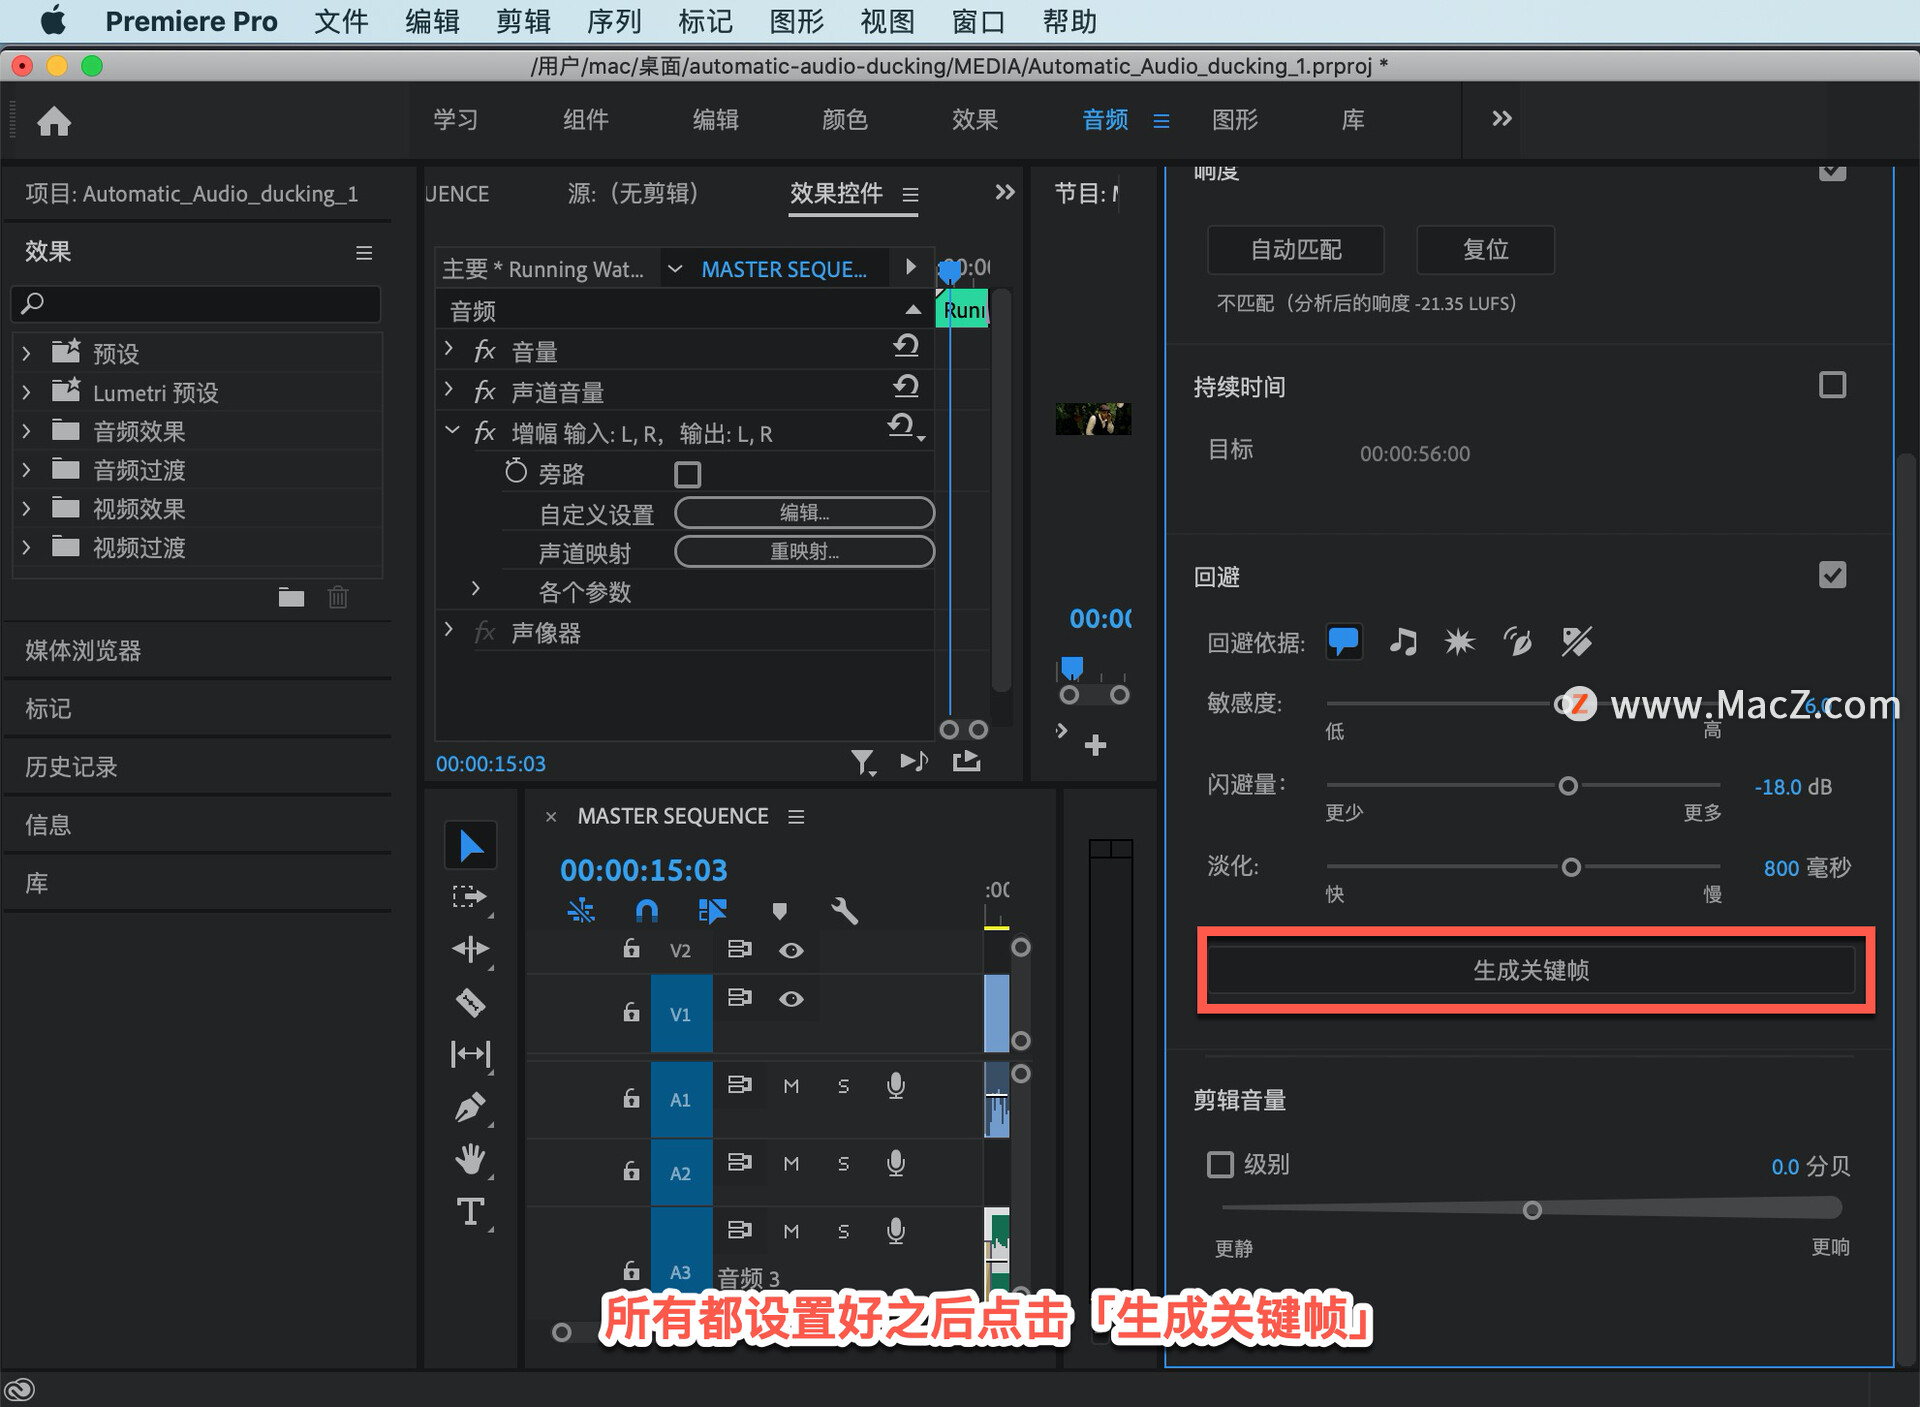Toggle V2 track visibility eye

pyautogui.click(x=791, y=950)
